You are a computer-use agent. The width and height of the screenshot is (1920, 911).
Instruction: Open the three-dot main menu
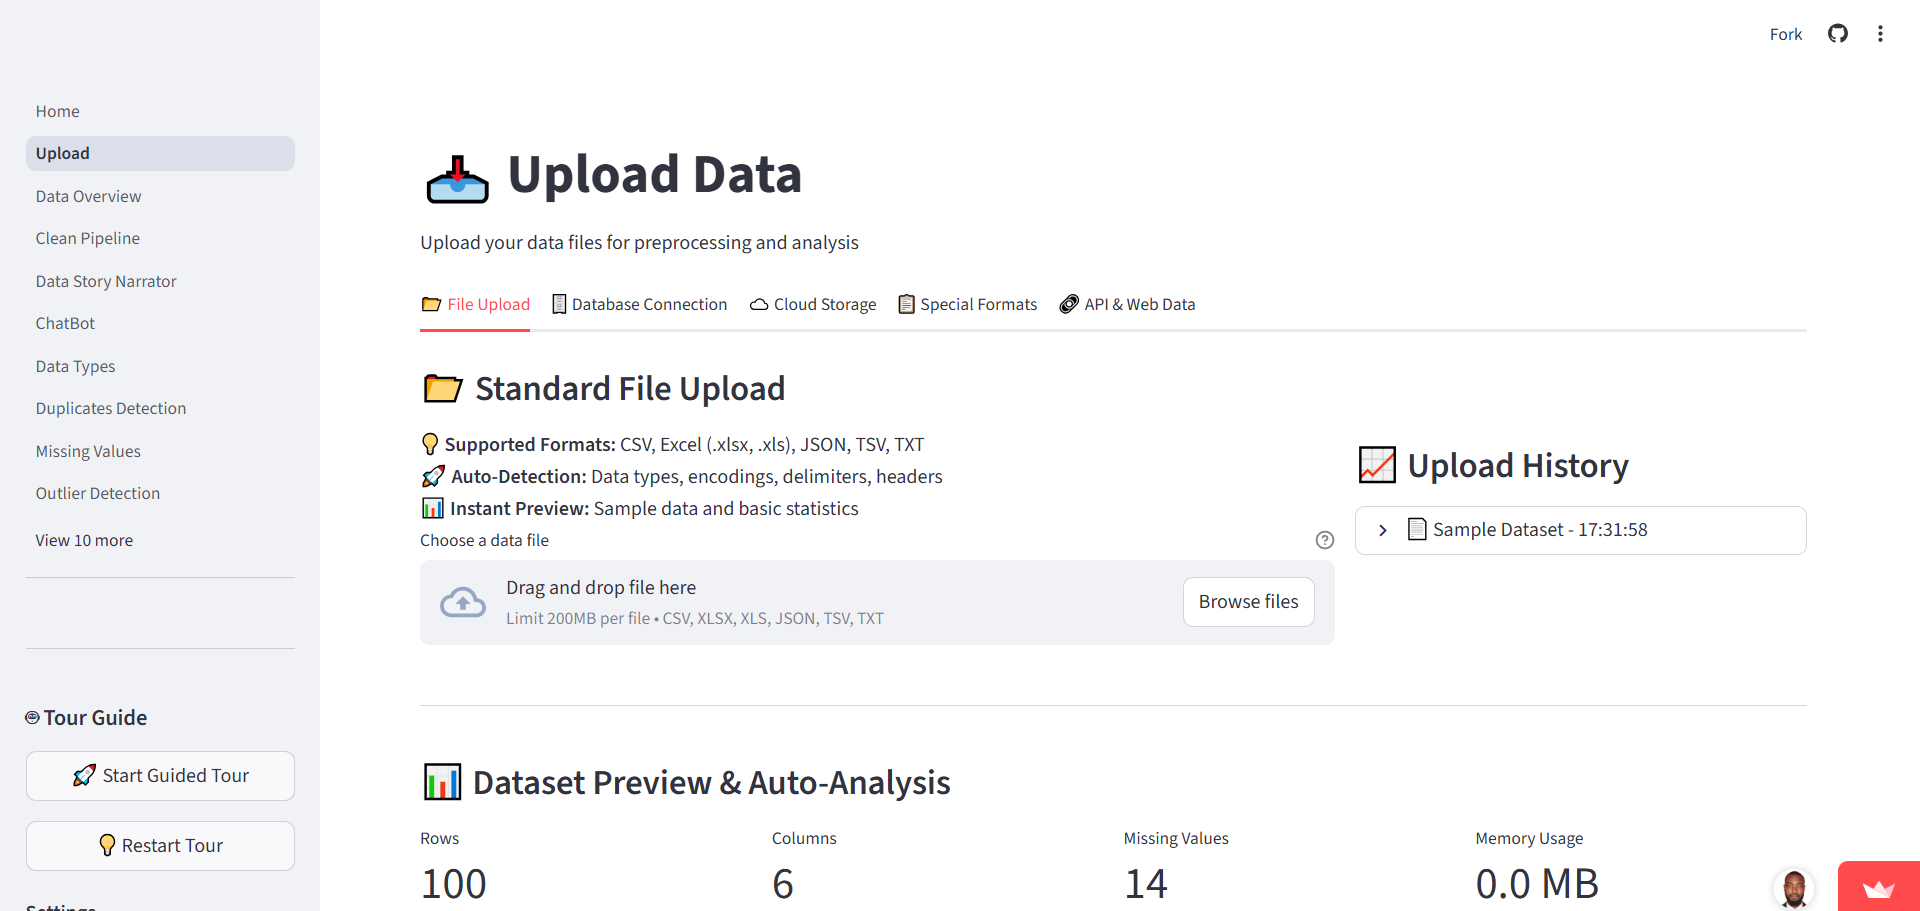pos(1880,34)
